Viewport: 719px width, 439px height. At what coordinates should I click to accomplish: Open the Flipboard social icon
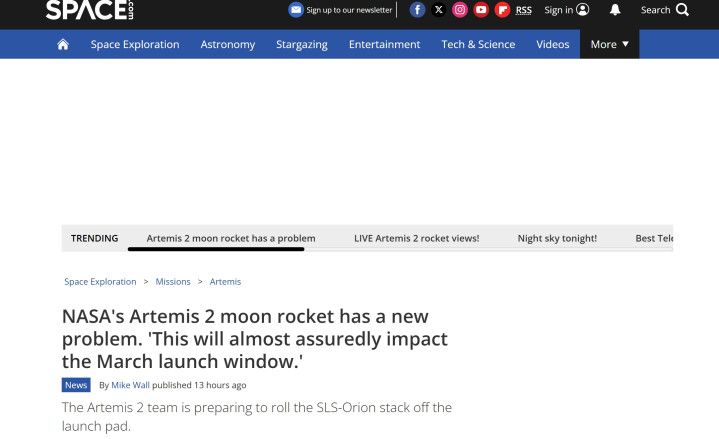pos(503,10)
